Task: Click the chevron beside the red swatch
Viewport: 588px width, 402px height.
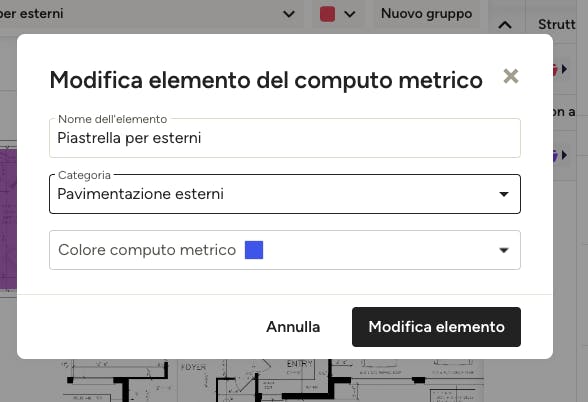Action: click(350, 14)
